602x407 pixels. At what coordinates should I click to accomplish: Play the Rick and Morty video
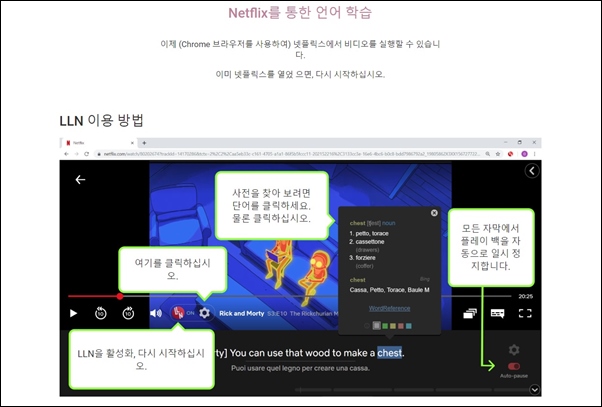coord(73,313)
